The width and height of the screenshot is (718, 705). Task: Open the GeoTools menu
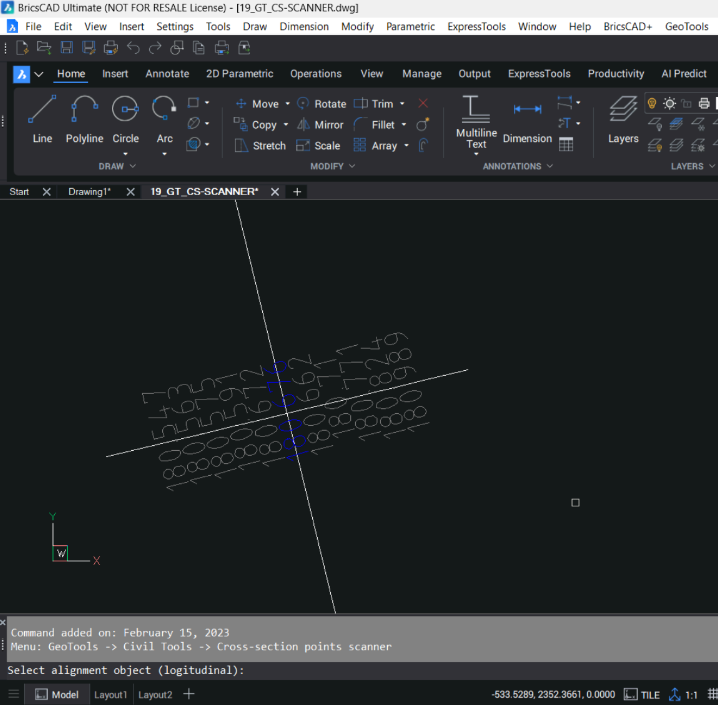686,26
